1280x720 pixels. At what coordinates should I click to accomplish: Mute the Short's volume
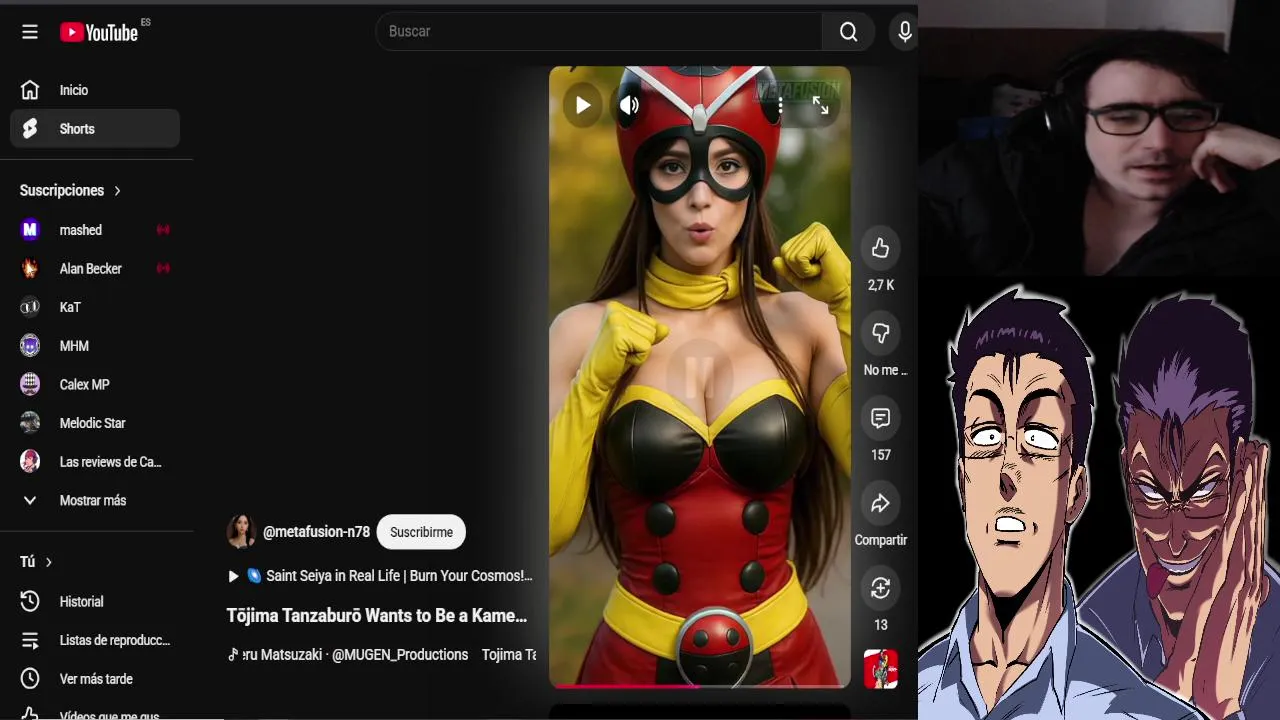point(629,105)
